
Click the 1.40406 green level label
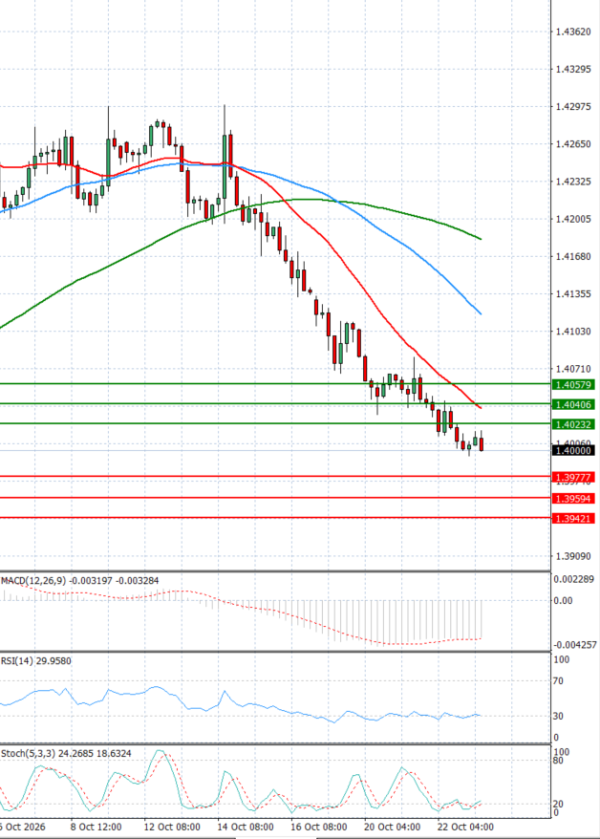(x=573, y=405)
